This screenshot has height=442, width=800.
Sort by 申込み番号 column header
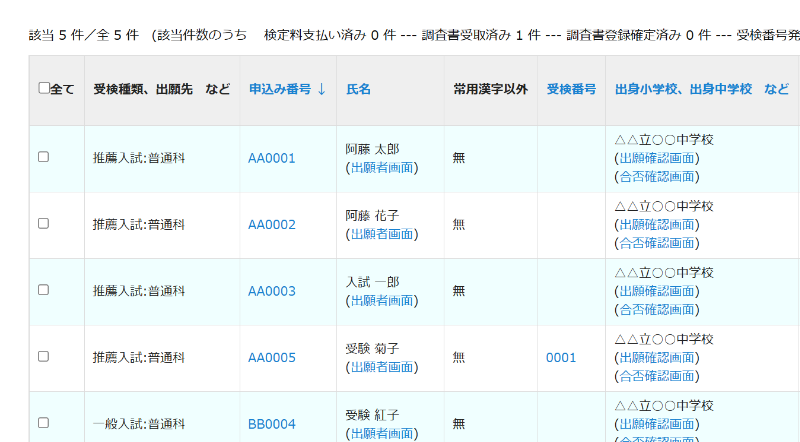click(287, 89)
